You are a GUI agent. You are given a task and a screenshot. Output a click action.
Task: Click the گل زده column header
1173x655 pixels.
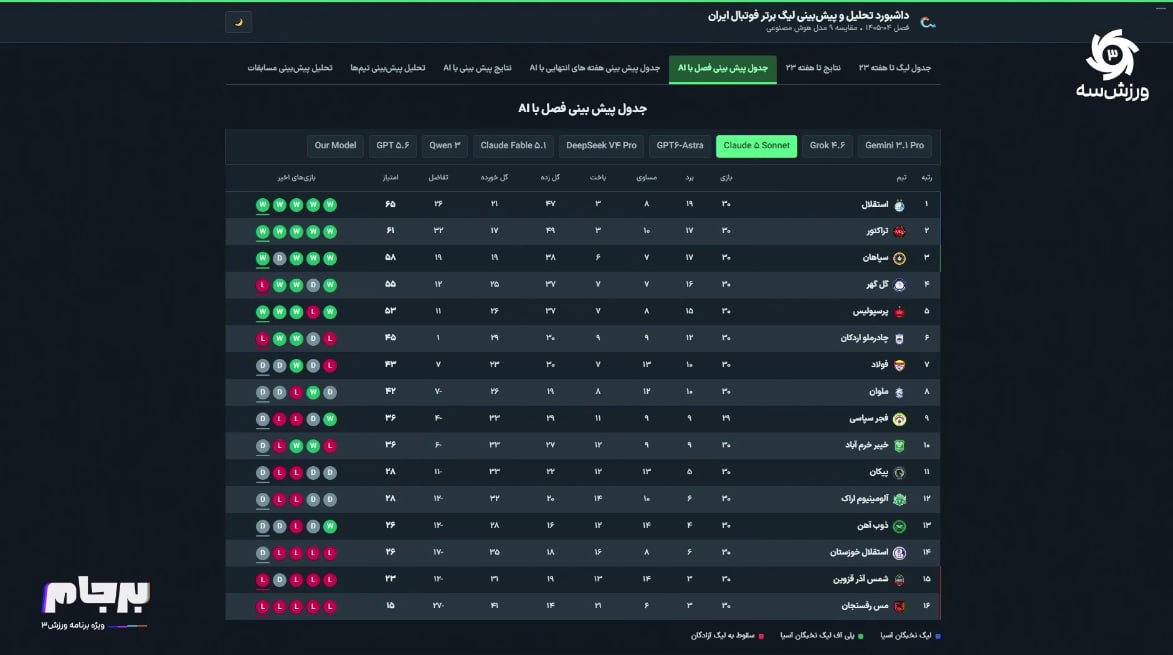551,178
